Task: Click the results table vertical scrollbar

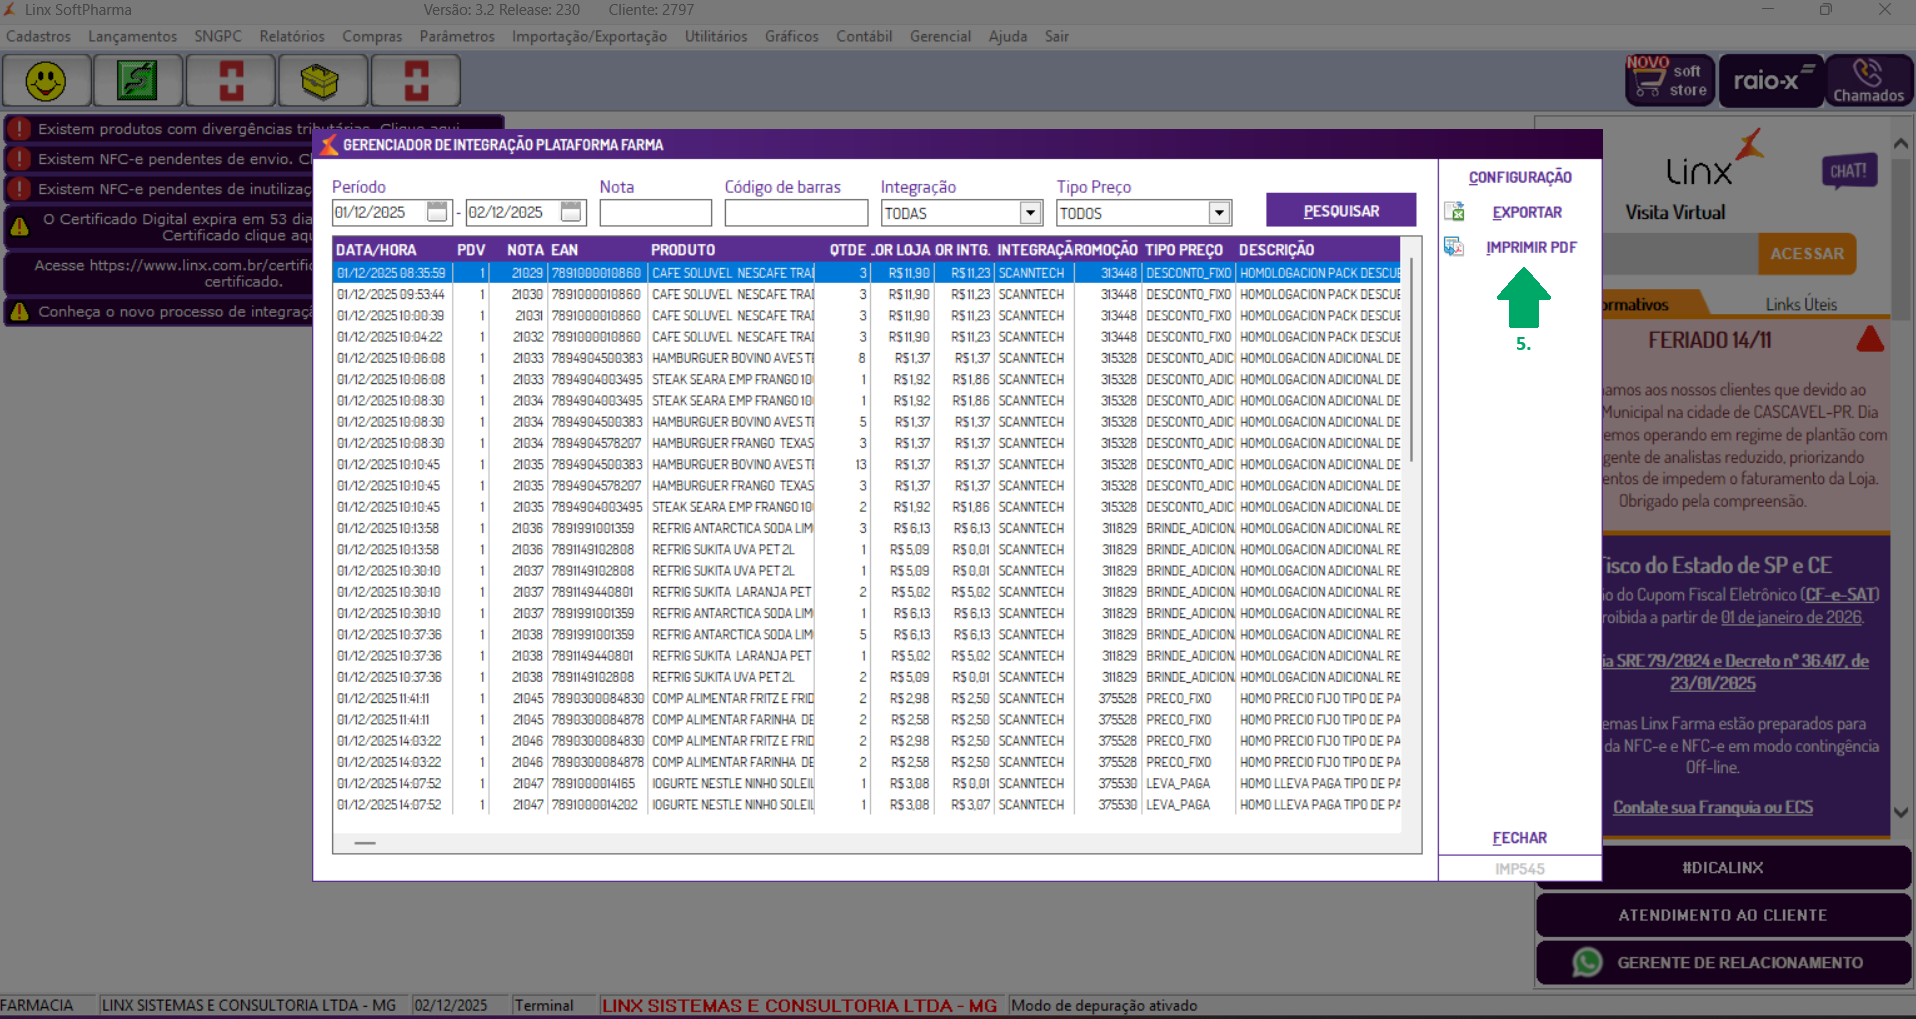Action: point(1411,359)
